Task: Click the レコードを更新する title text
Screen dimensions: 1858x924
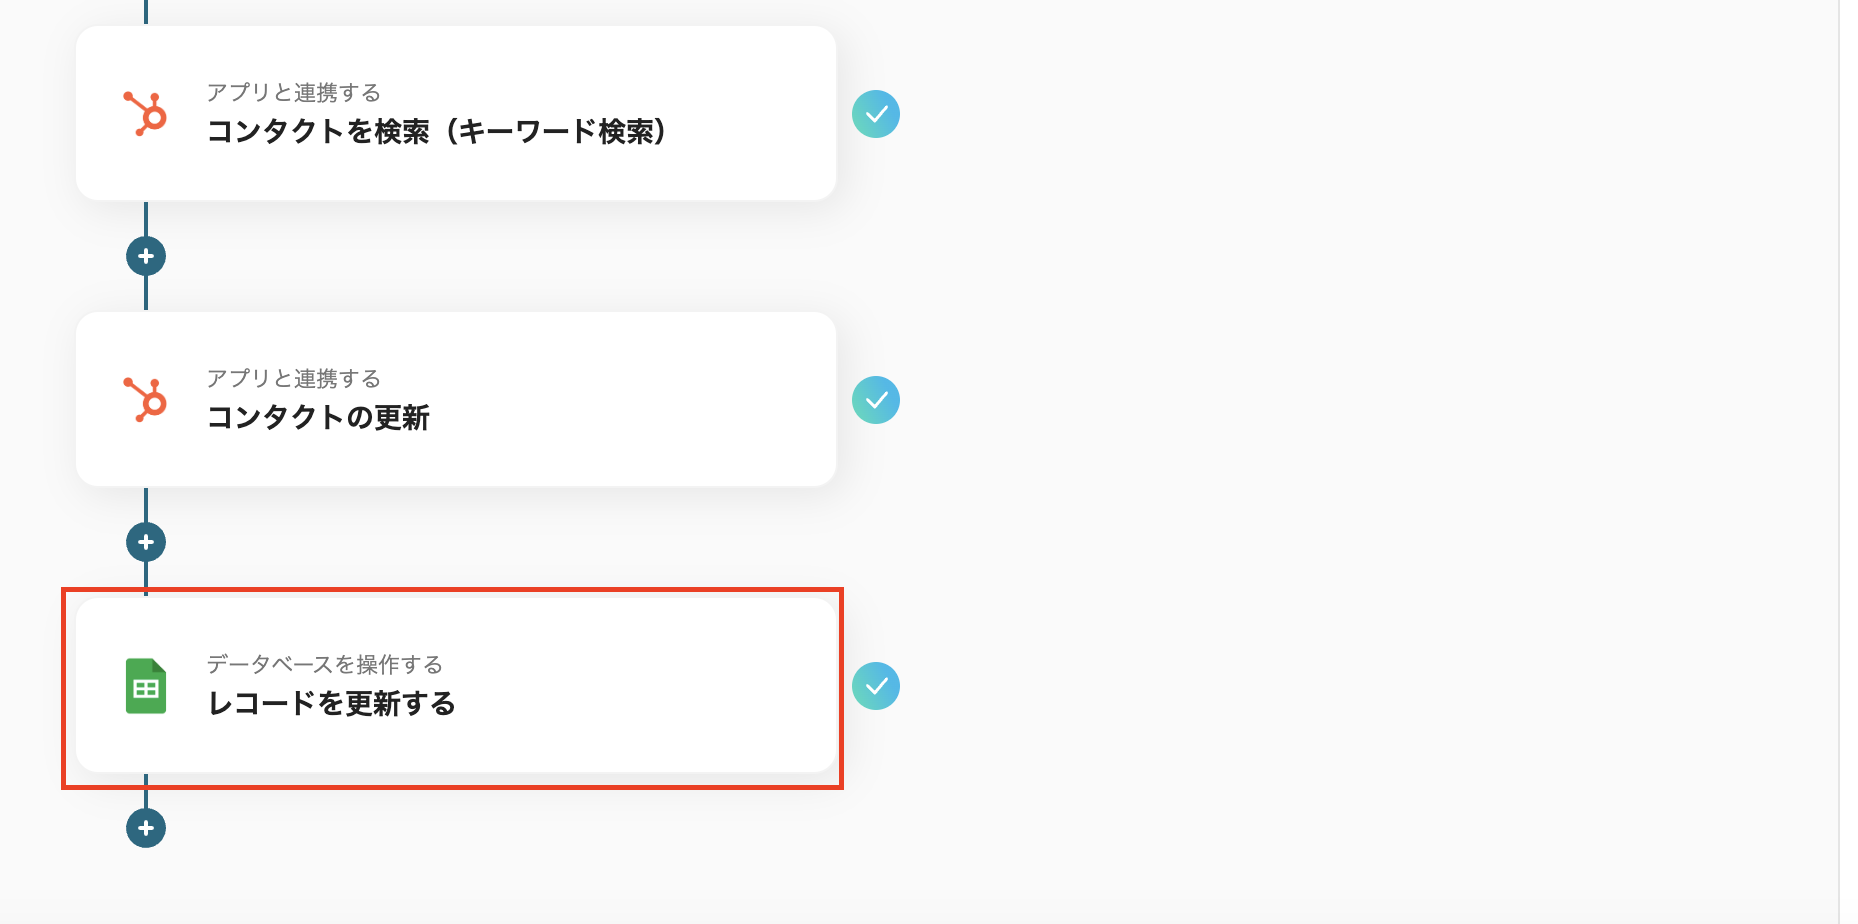Action: point(330,703)
